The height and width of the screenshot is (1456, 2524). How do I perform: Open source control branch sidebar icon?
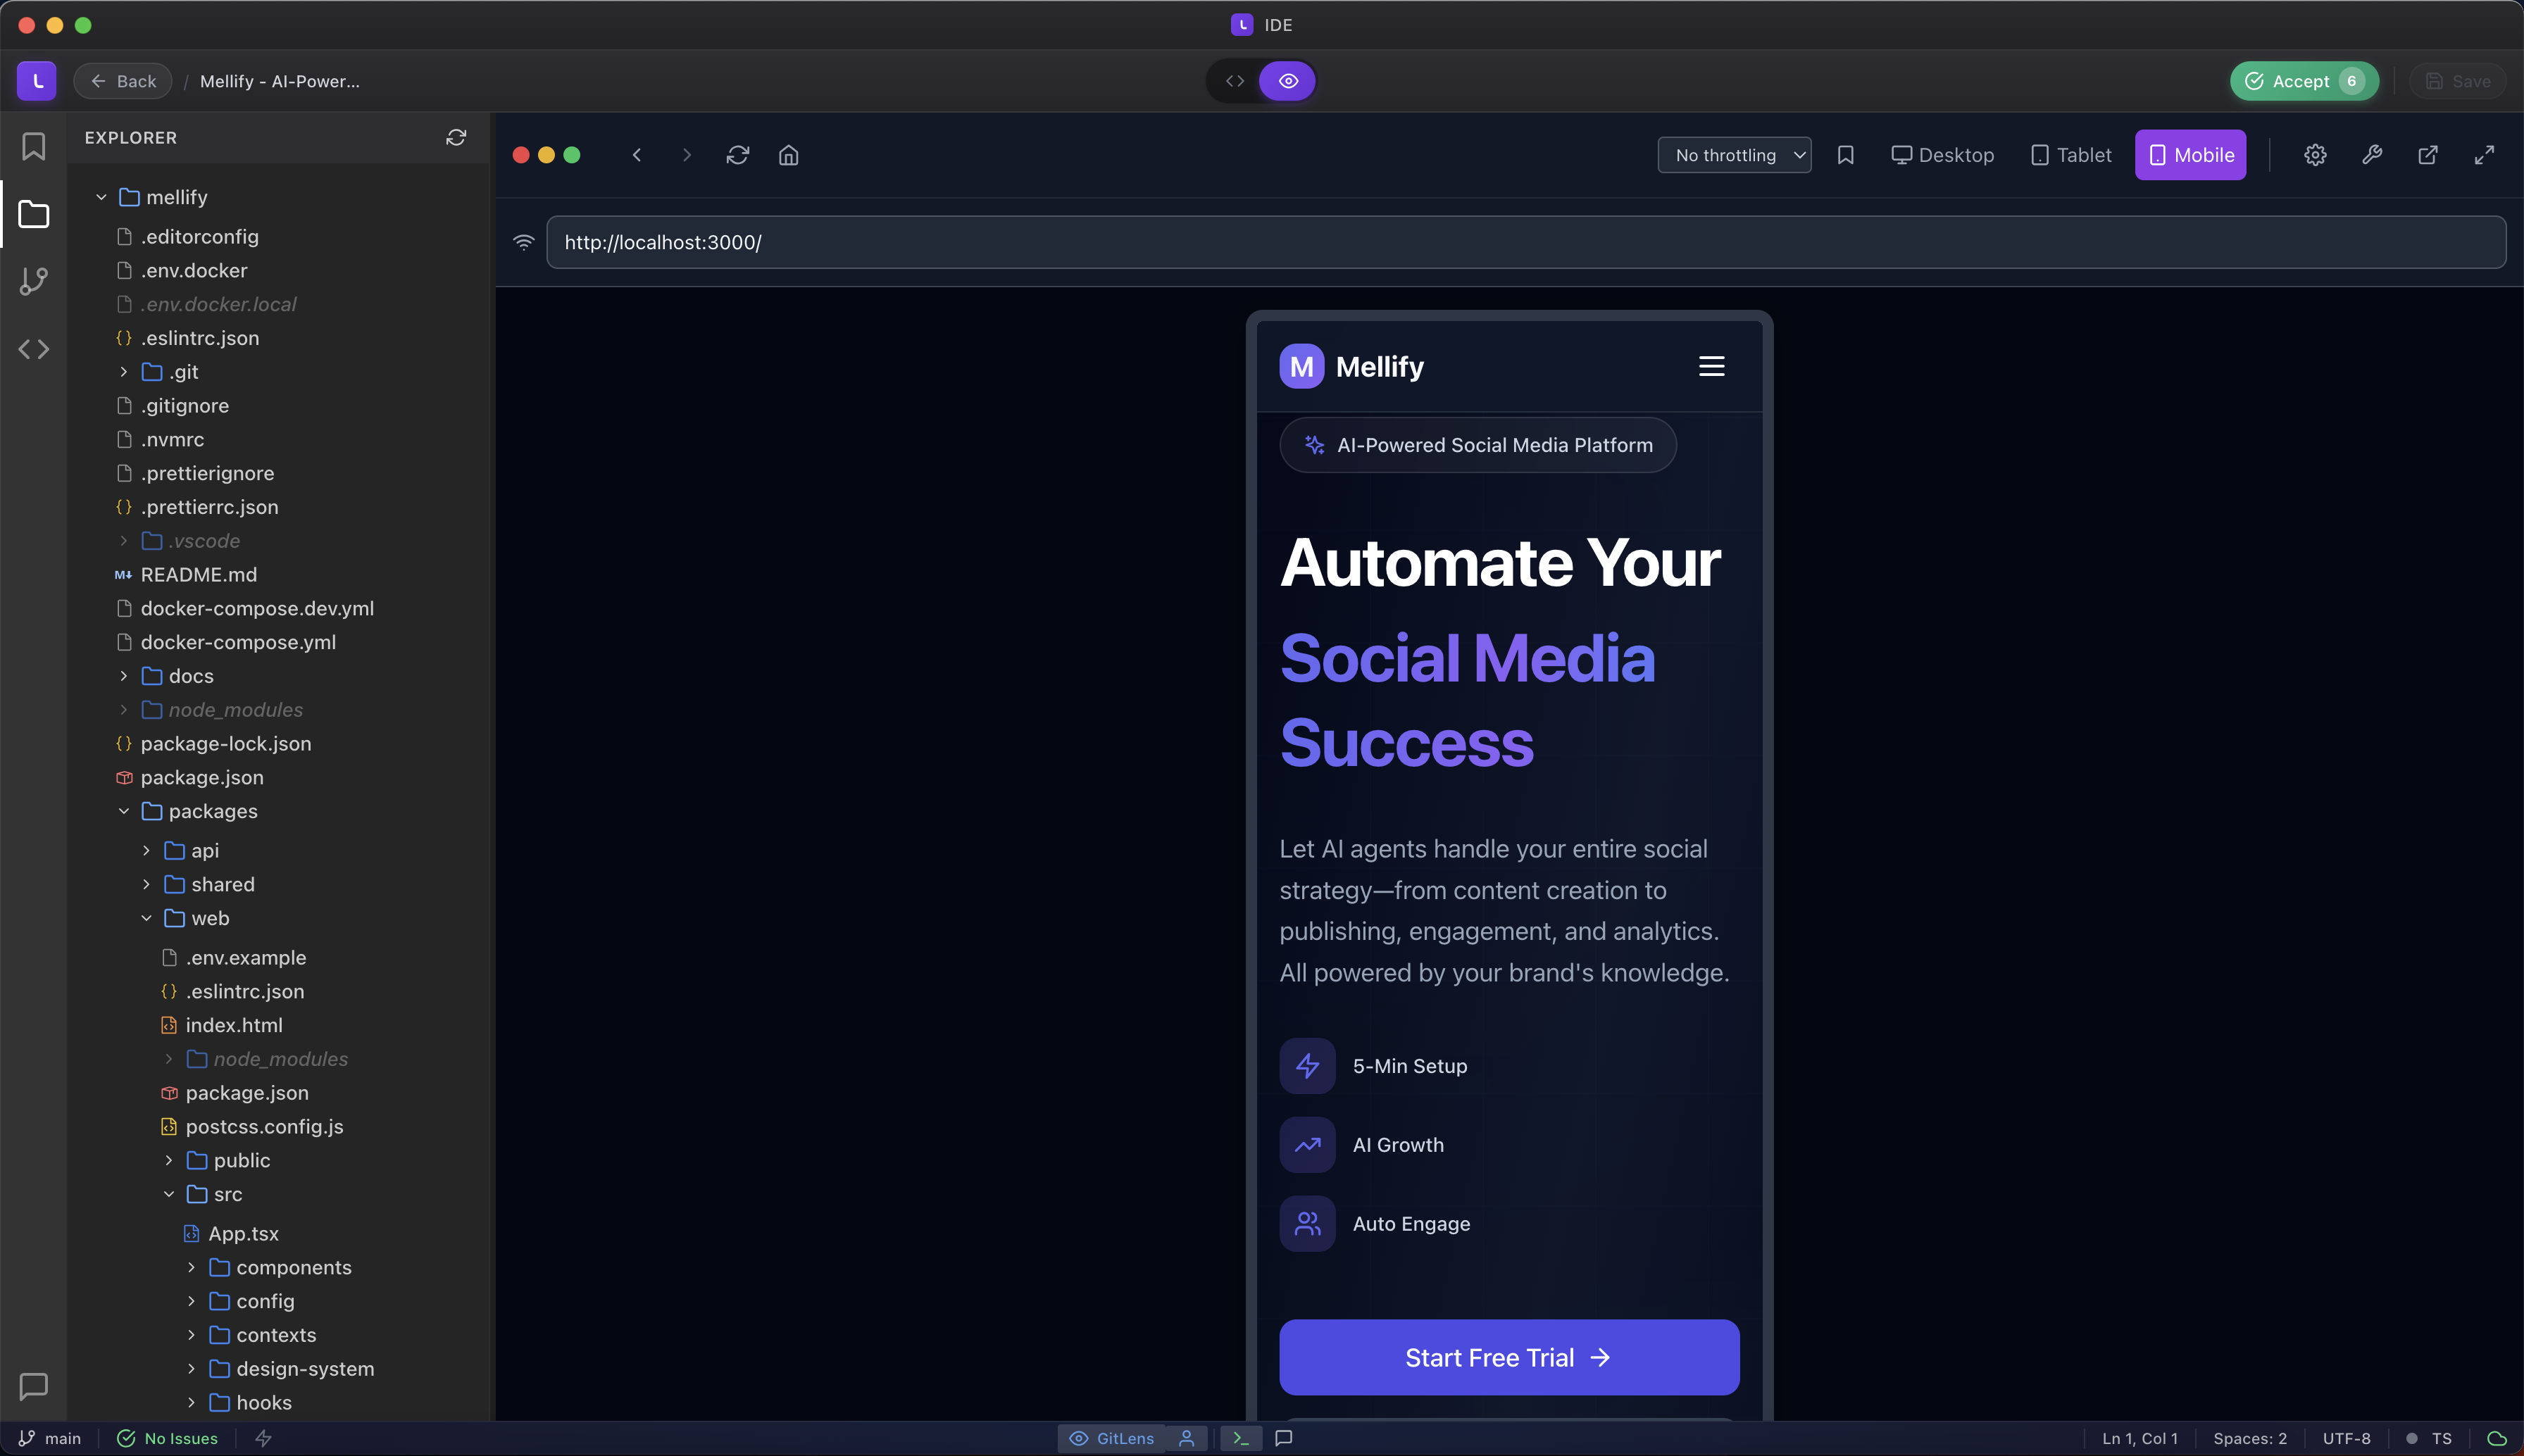33,281
